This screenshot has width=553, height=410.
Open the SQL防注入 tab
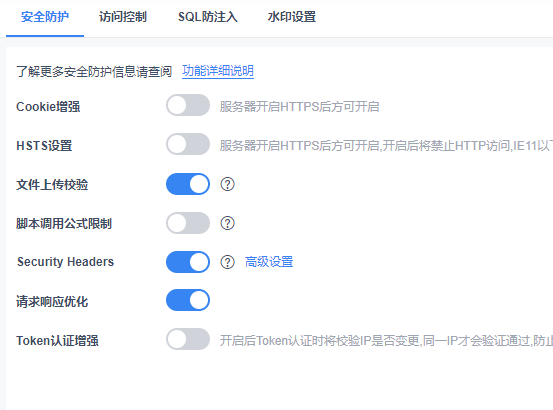pyautogui.click(x=208, y=17)
